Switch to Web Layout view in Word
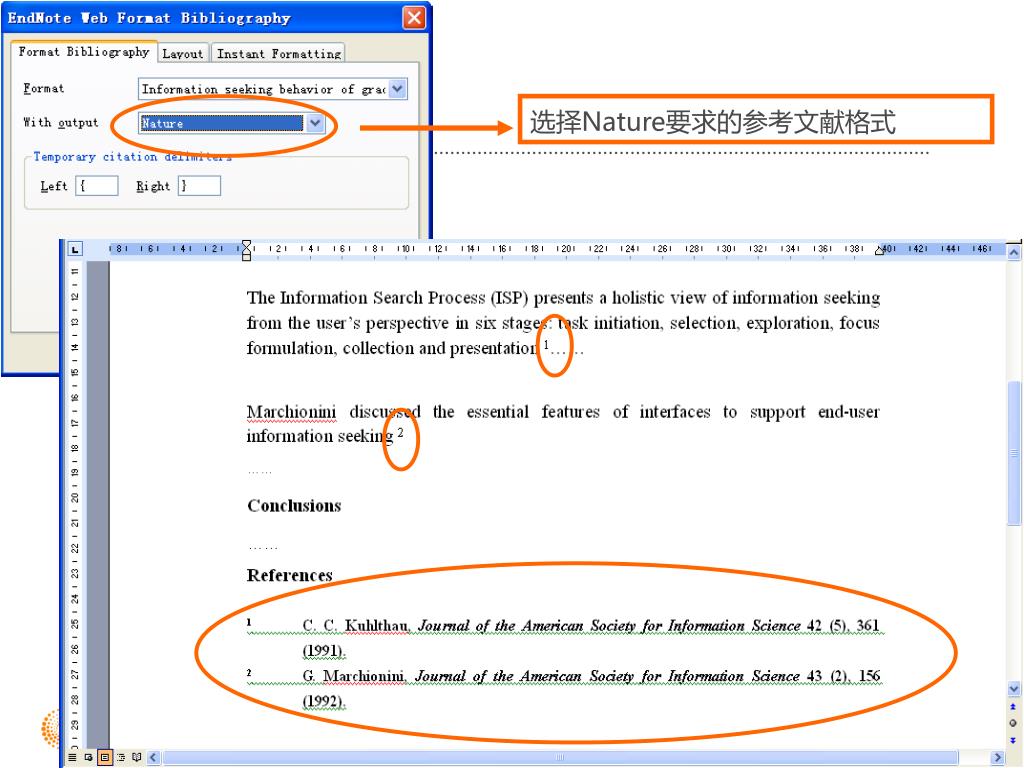 [x=88, y=758]
